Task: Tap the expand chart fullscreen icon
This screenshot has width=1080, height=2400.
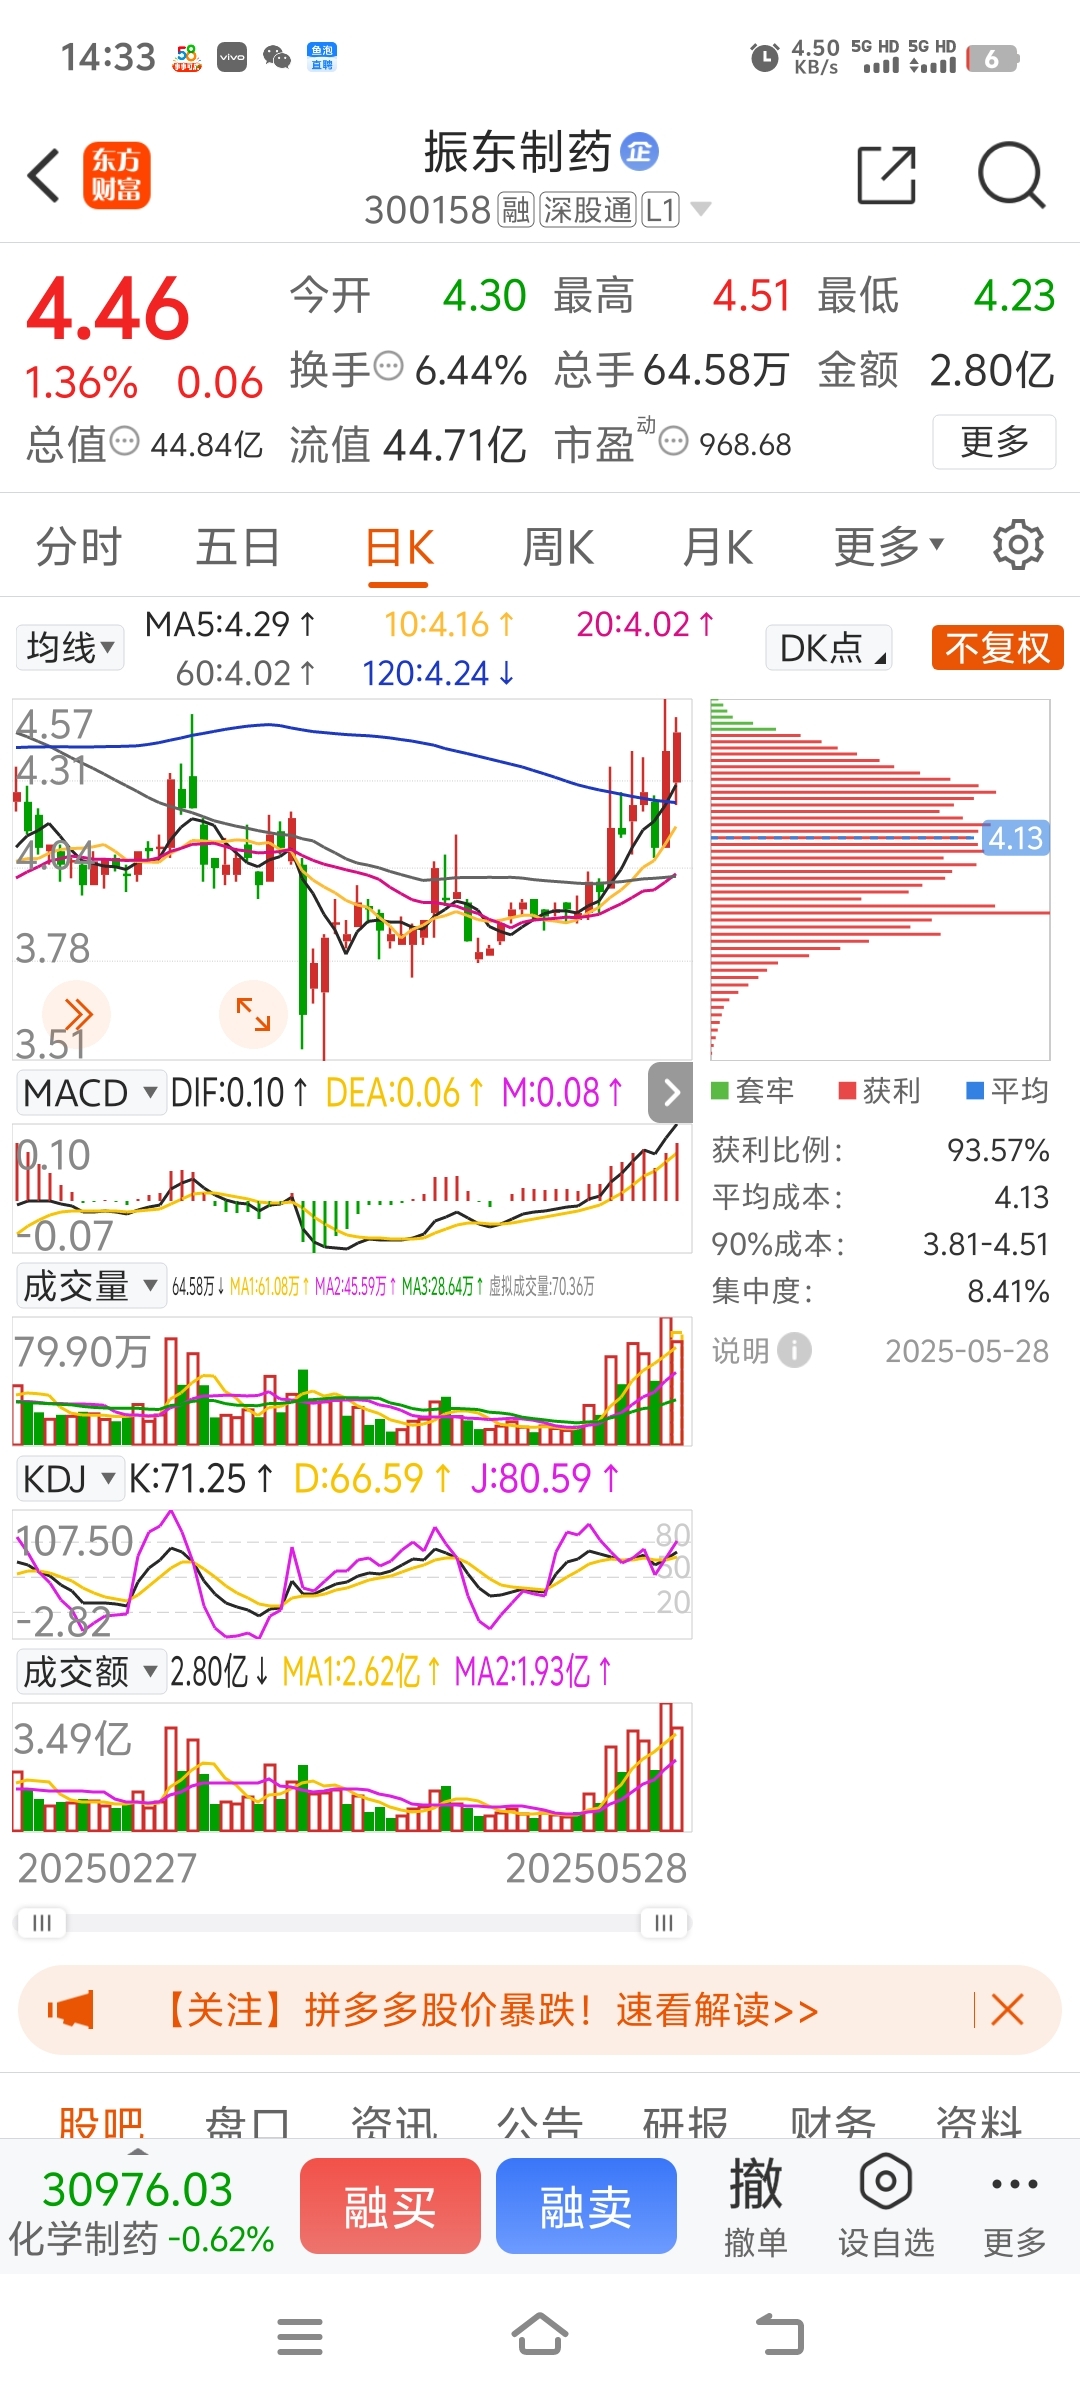Action: (x=253, y=1014)
